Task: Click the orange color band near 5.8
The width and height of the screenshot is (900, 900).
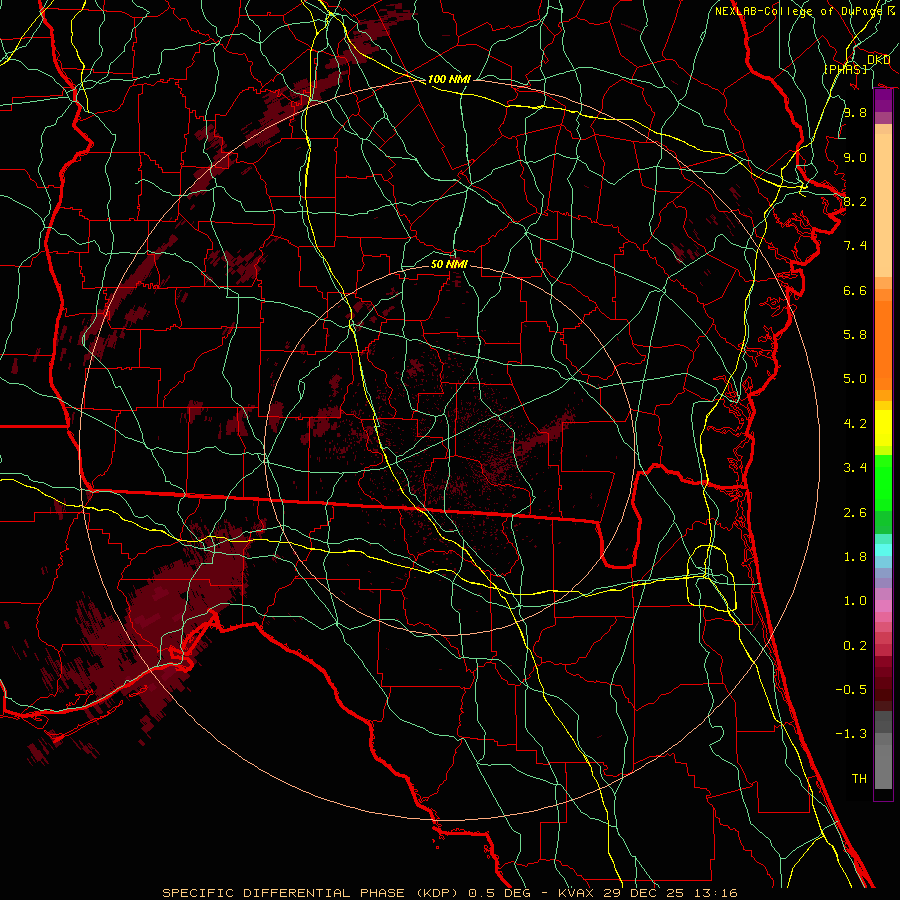Action: click(883, 335)
